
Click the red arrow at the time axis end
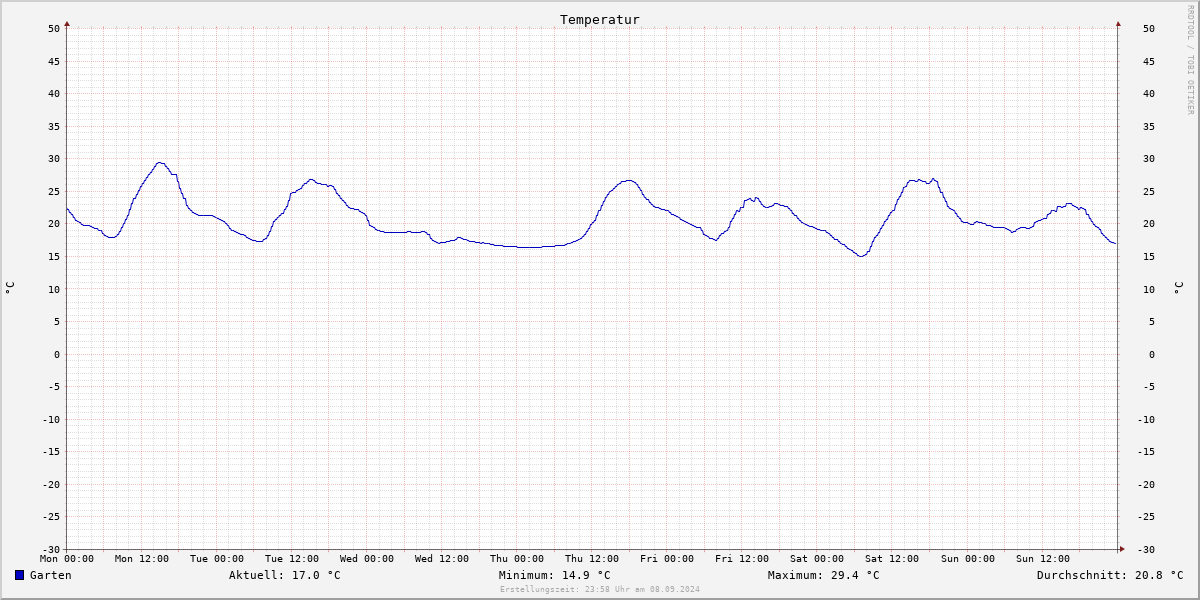click(1121, 548)
